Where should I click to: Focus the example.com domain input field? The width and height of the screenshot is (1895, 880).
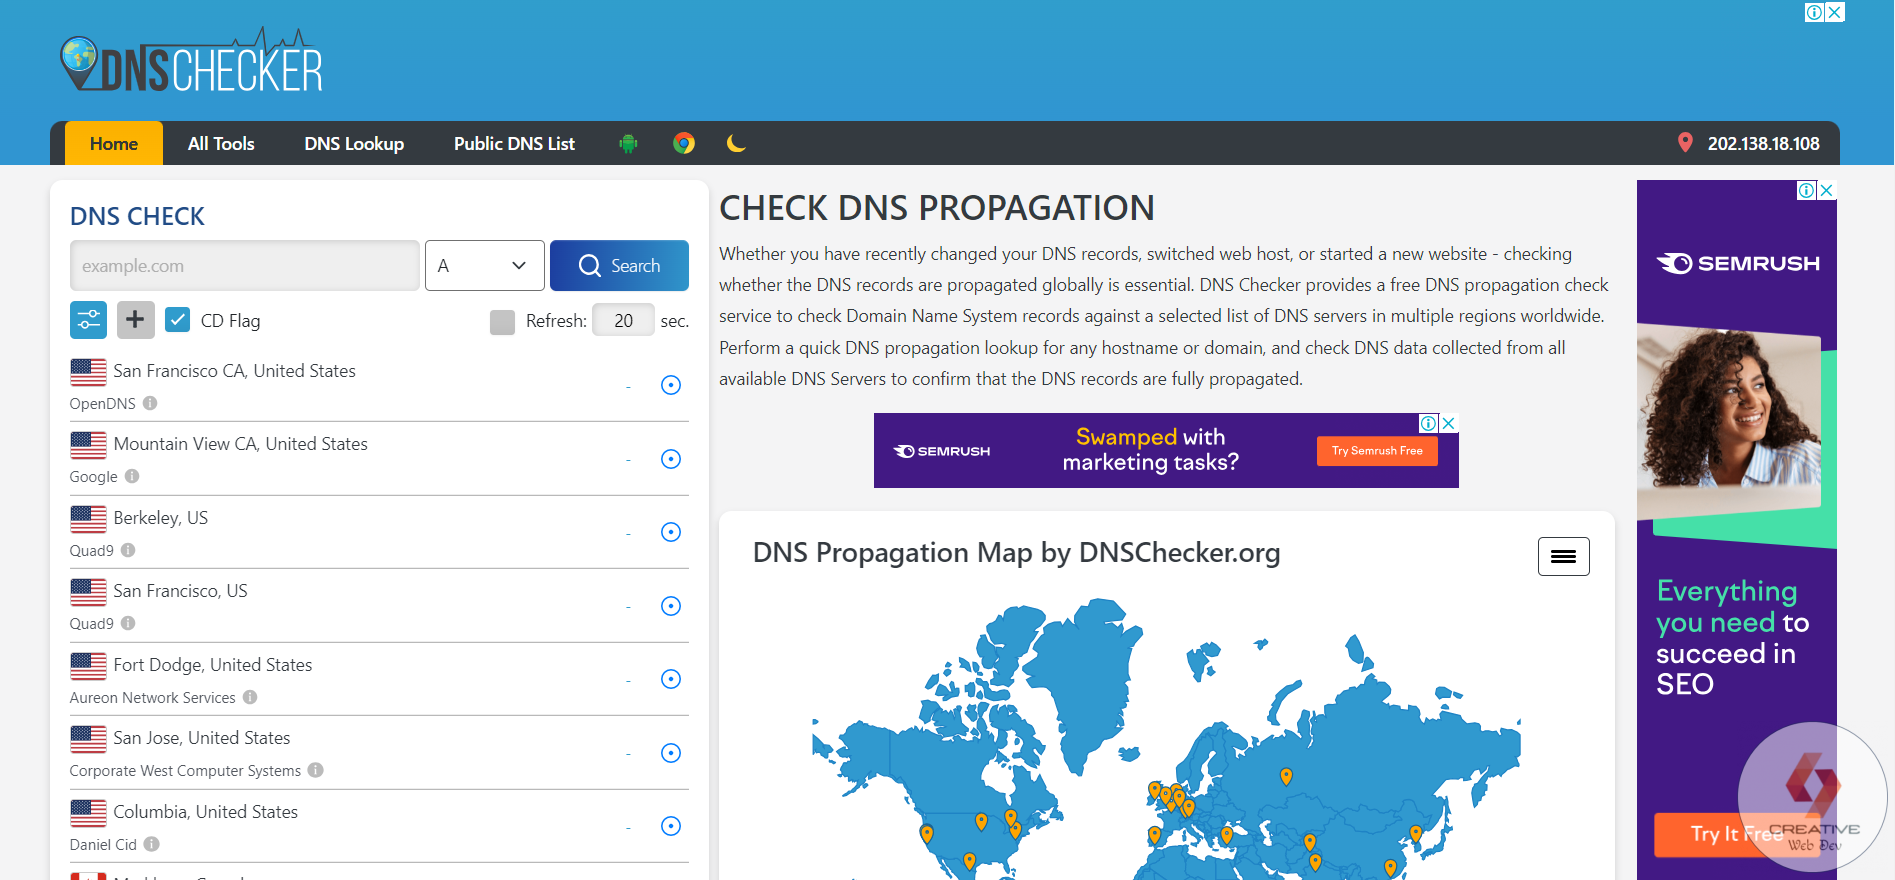245,265
